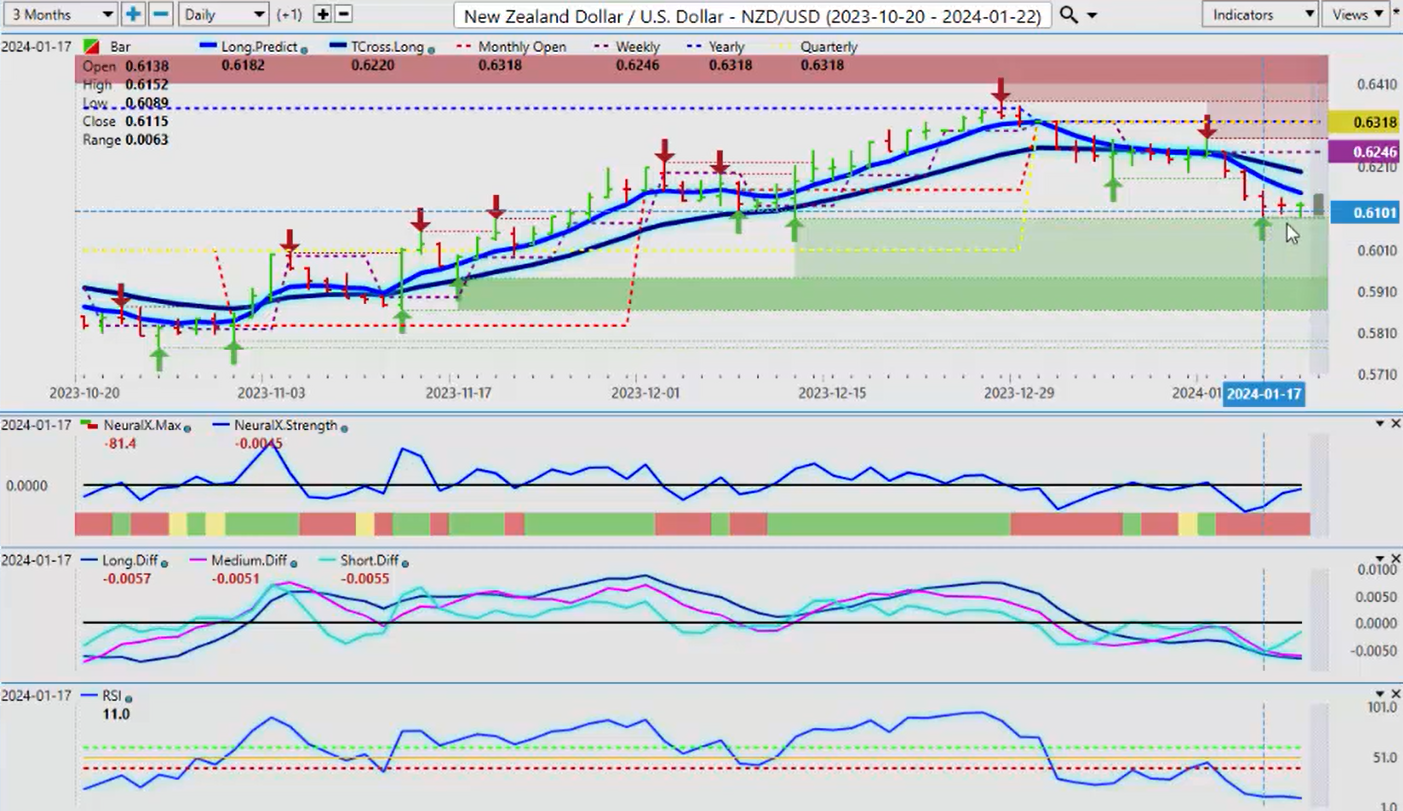Click the Long.Predict blue line swatch
The width and height of the screenshot is (1403, 811).
click(210, 47)
